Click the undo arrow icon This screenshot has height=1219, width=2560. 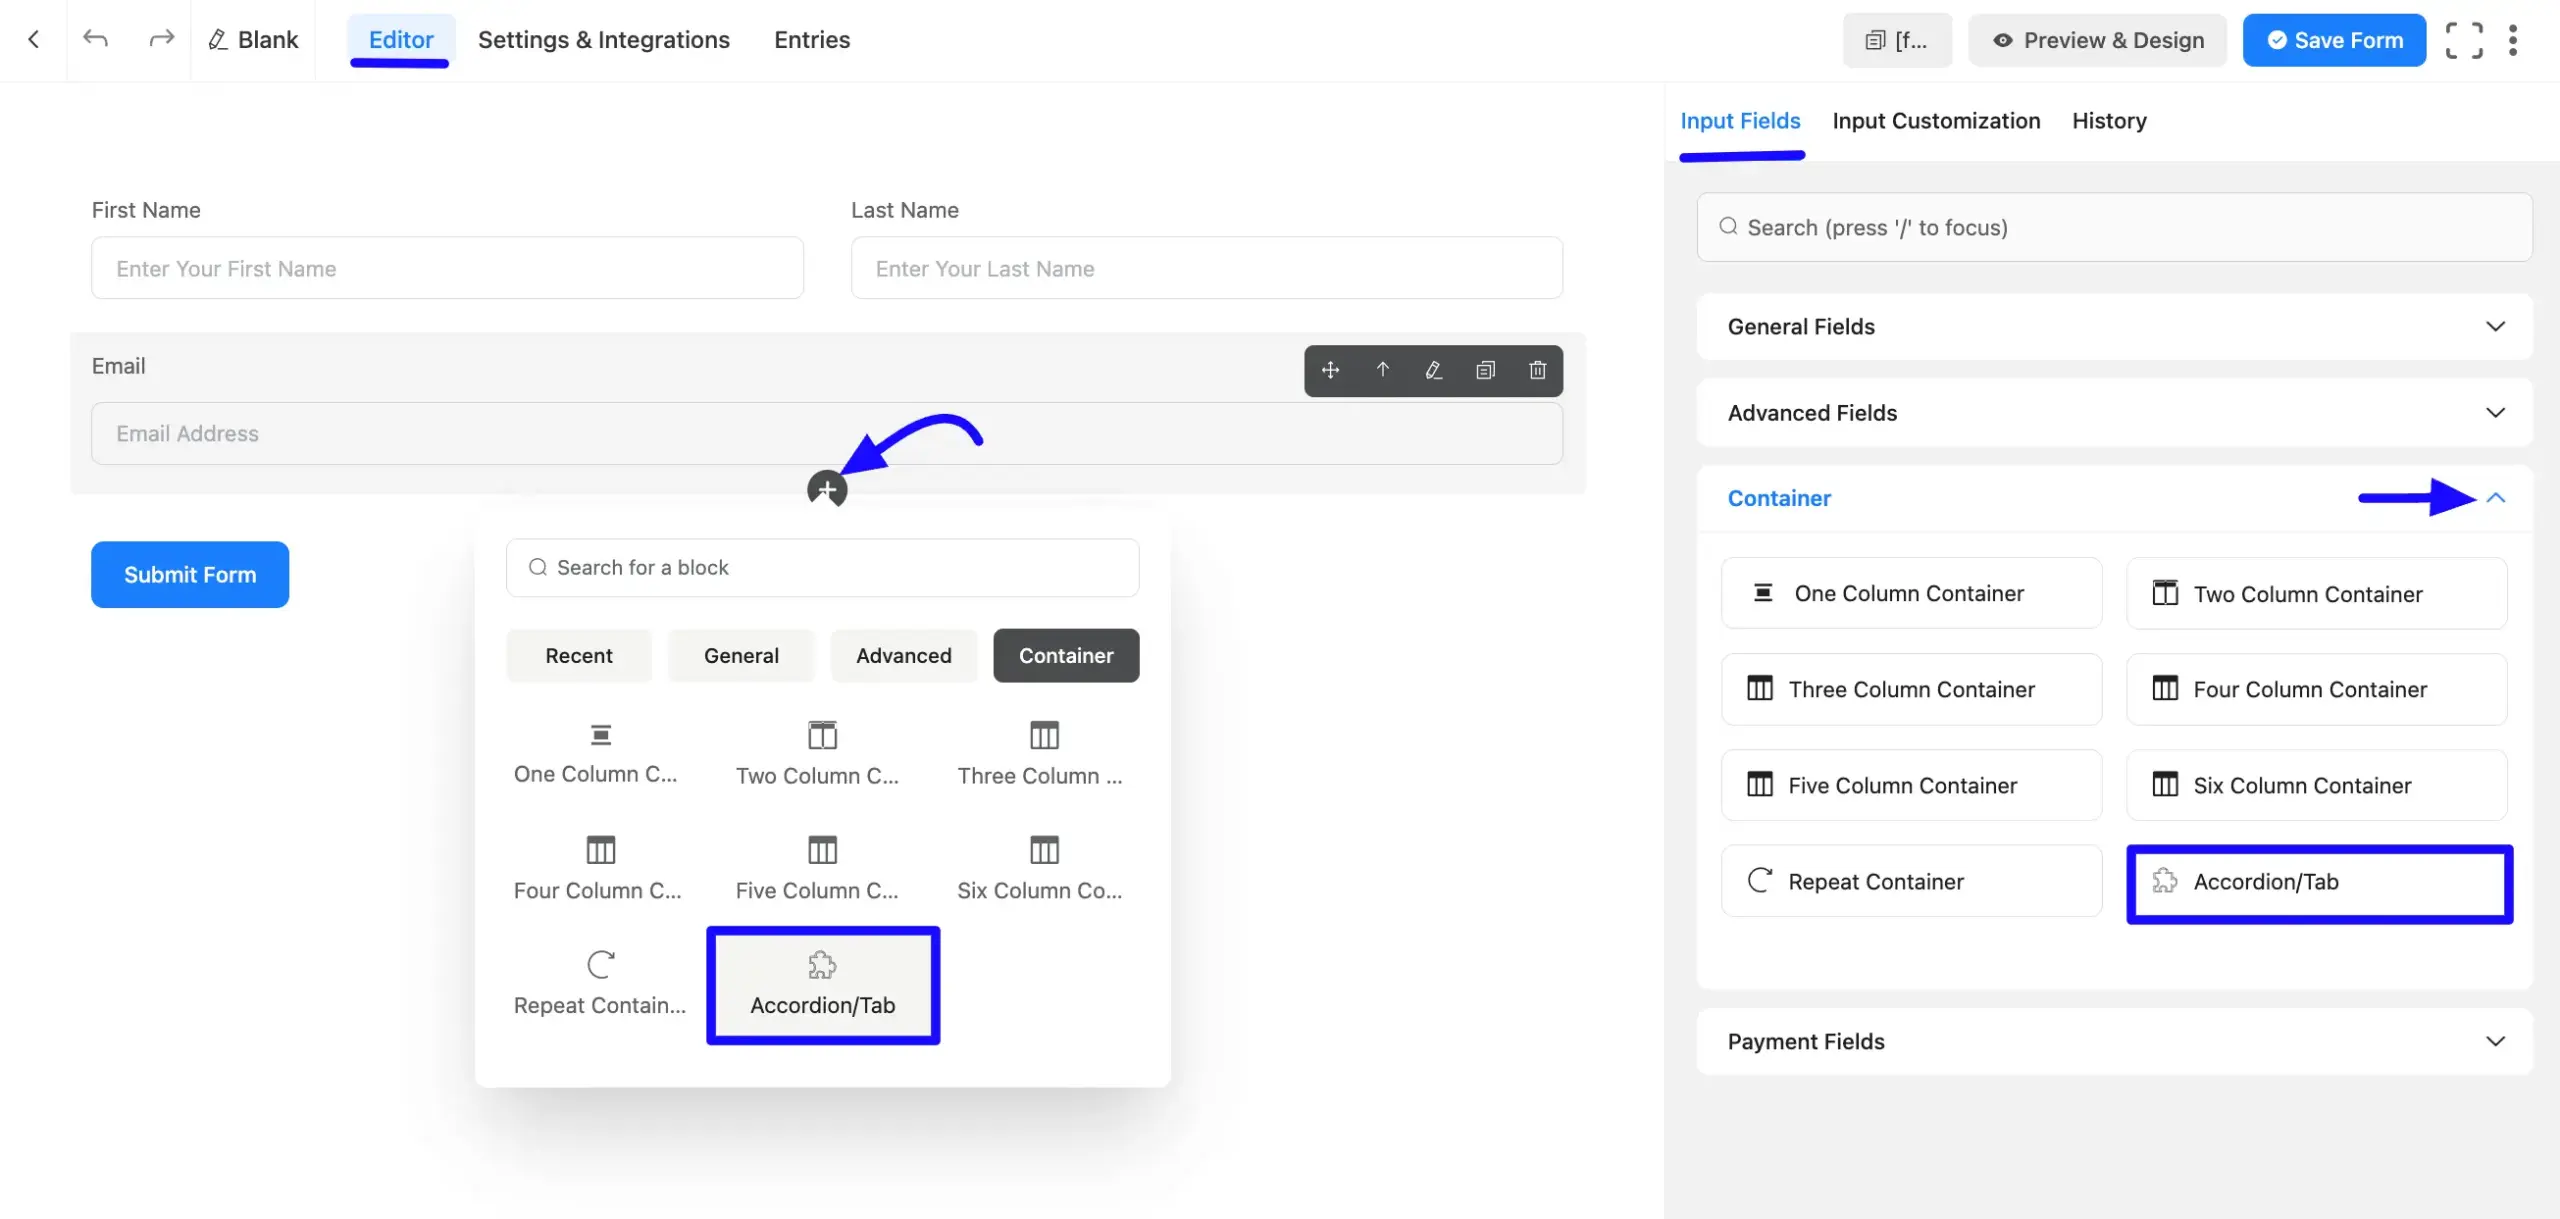[x=96, y=39]
